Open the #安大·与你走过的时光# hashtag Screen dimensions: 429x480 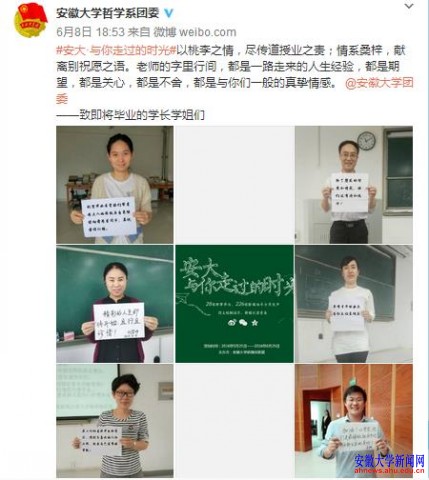[116, 51]
